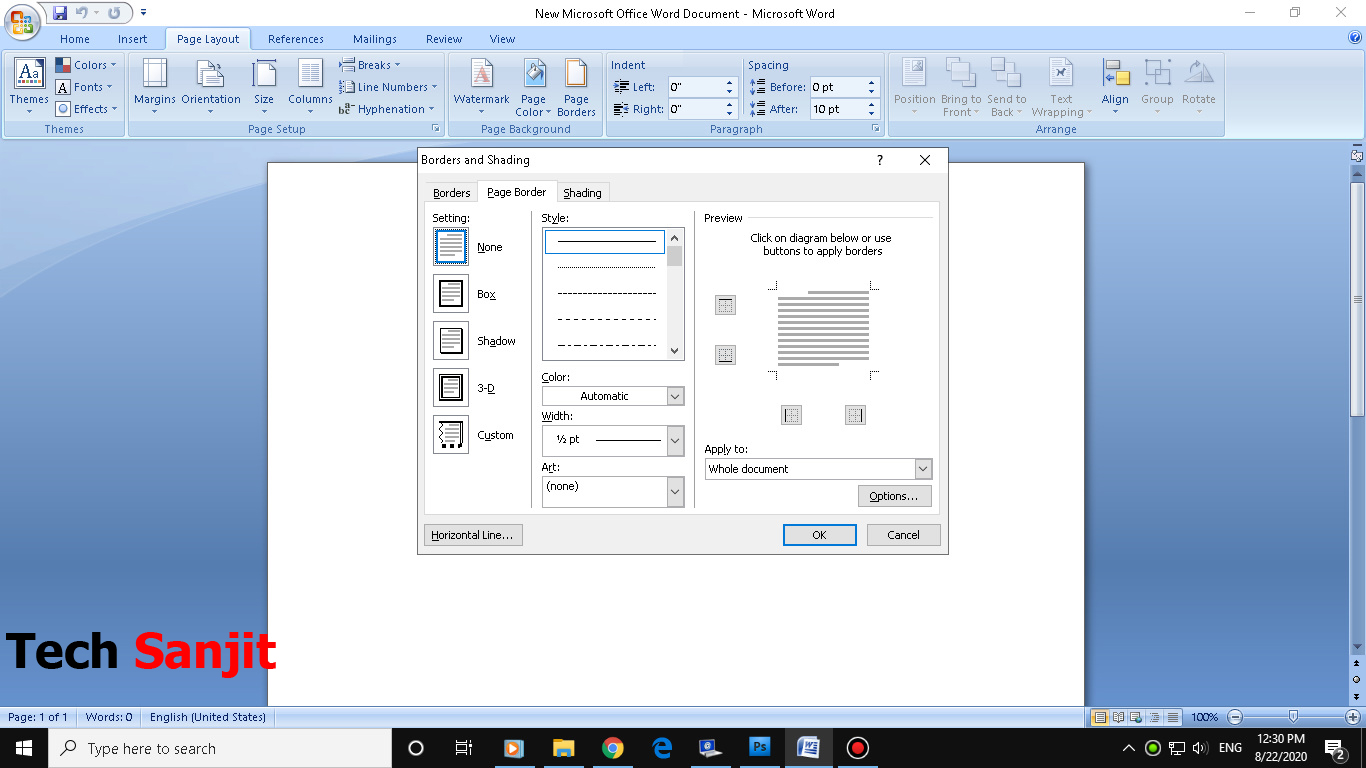1366x768 pixels.
Task: Open the theme Effects dropdown
Action: click(87, 109)
